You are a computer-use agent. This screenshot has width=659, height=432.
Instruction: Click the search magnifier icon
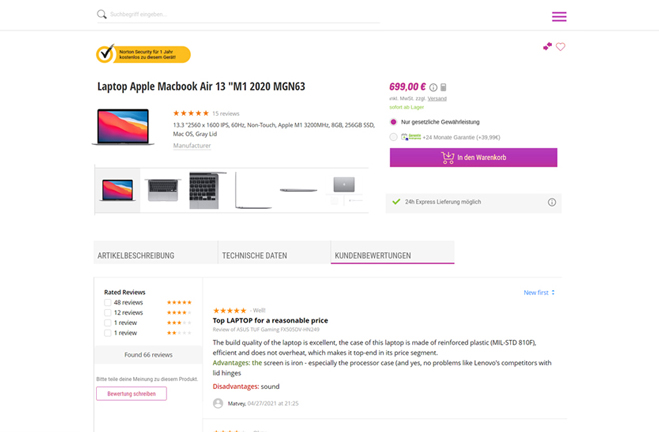[x=101, y=15]
